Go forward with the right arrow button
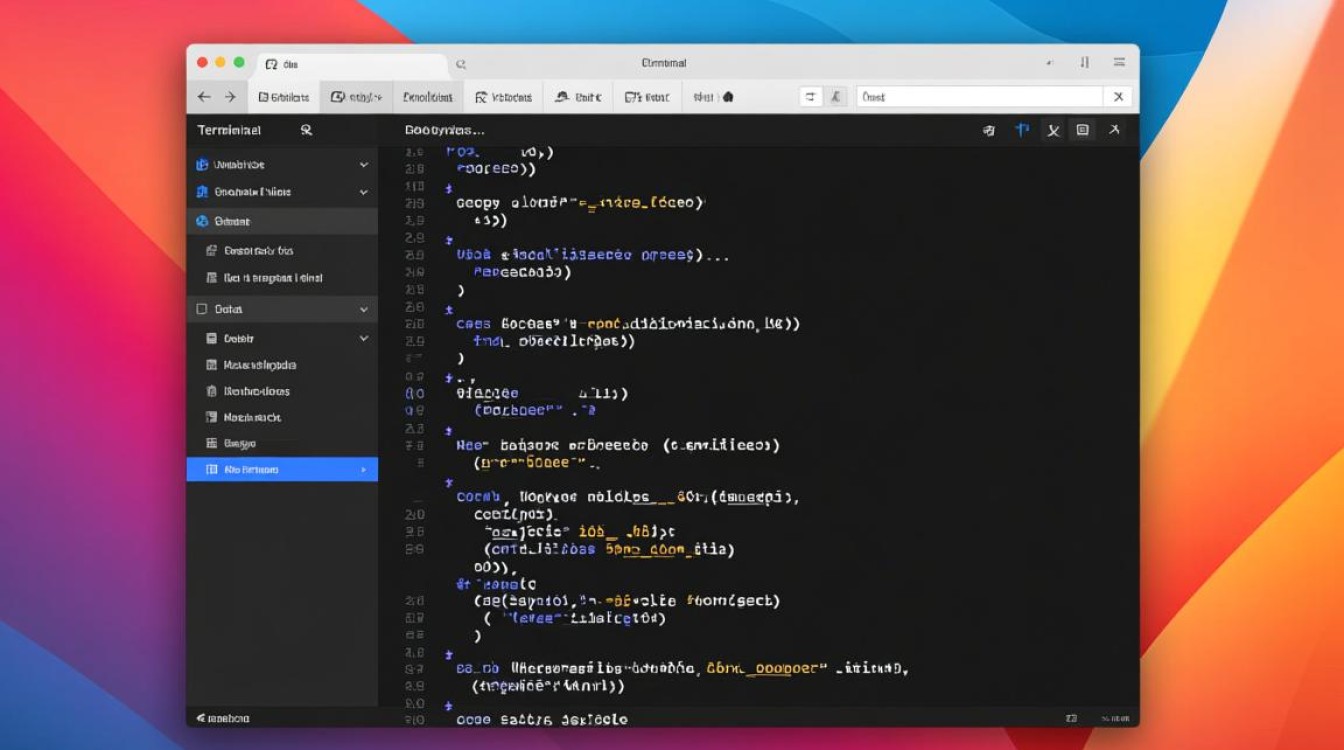This screenshot has width=1344, height=750. pos(230,97)
